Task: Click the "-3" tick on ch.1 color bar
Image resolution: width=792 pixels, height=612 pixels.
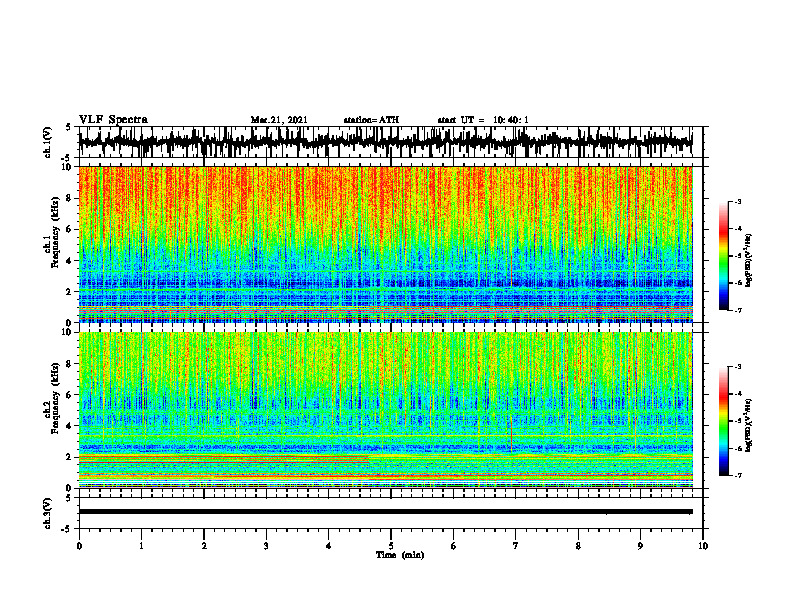Action: (737, 202)
